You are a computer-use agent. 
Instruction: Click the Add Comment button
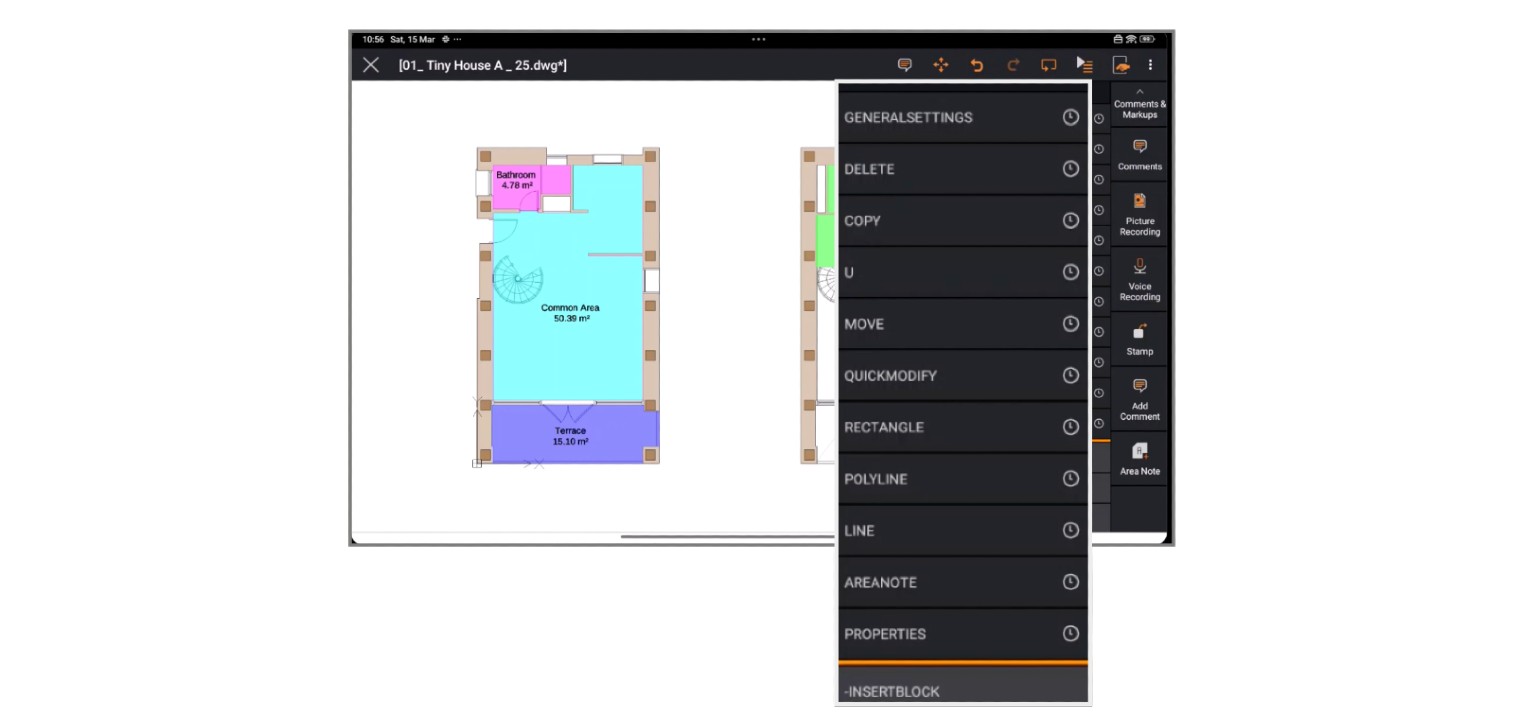[1140, 399]
